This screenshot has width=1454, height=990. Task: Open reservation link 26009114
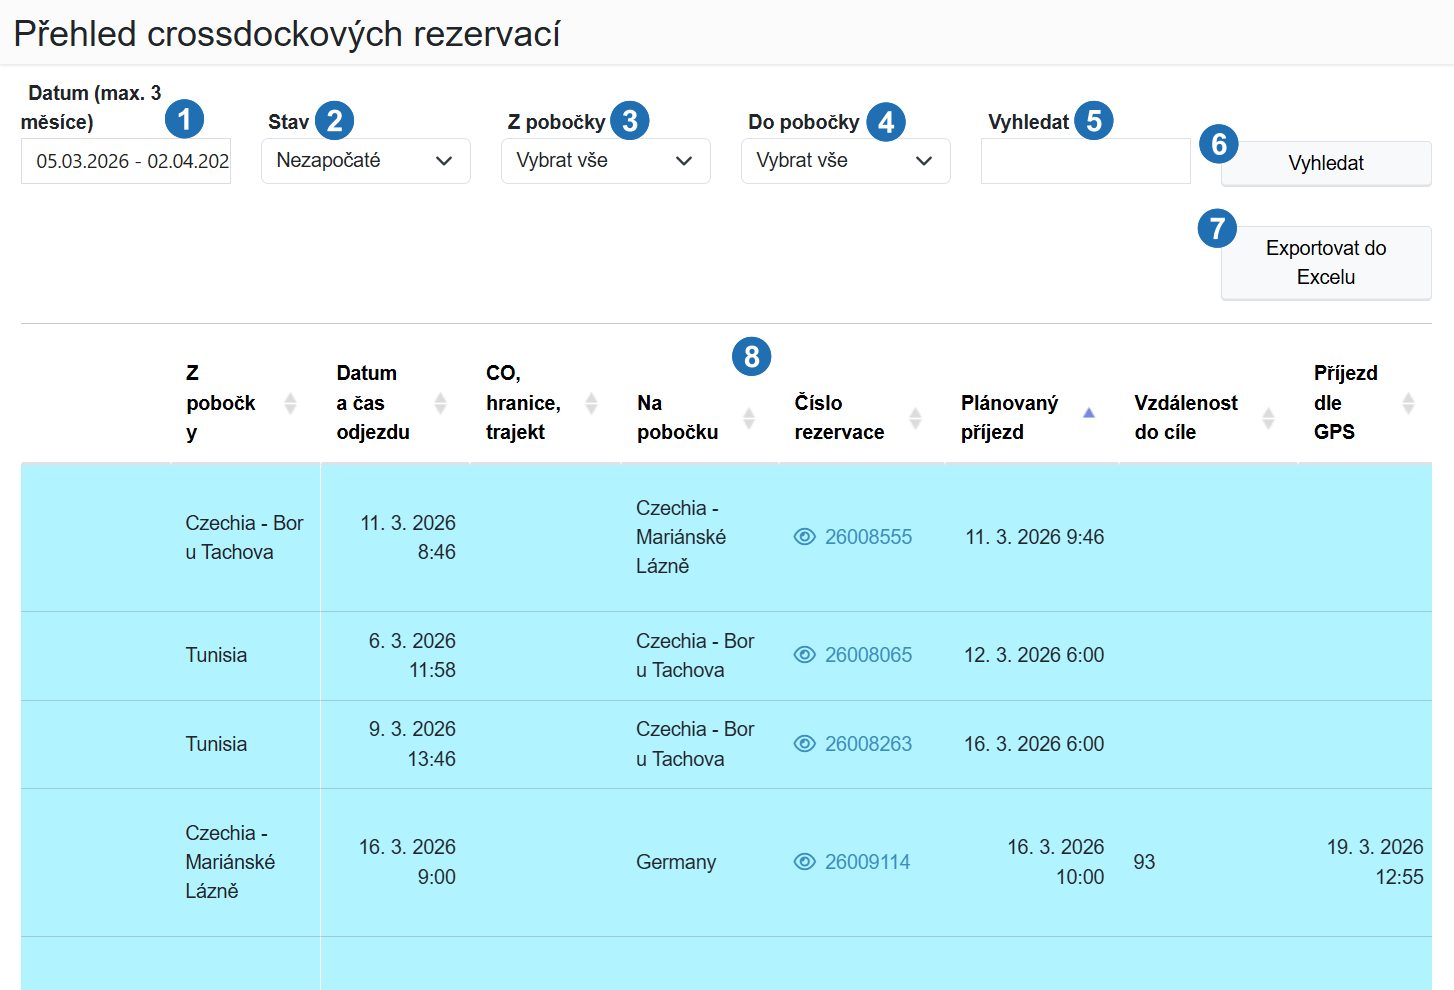pos(867,862)
